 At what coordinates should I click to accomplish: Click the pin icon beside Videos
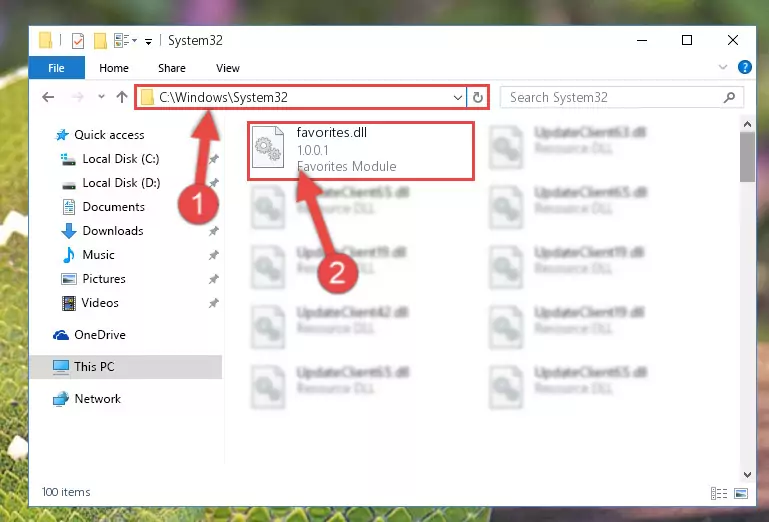pyautogui.click(x=213, y=303)
